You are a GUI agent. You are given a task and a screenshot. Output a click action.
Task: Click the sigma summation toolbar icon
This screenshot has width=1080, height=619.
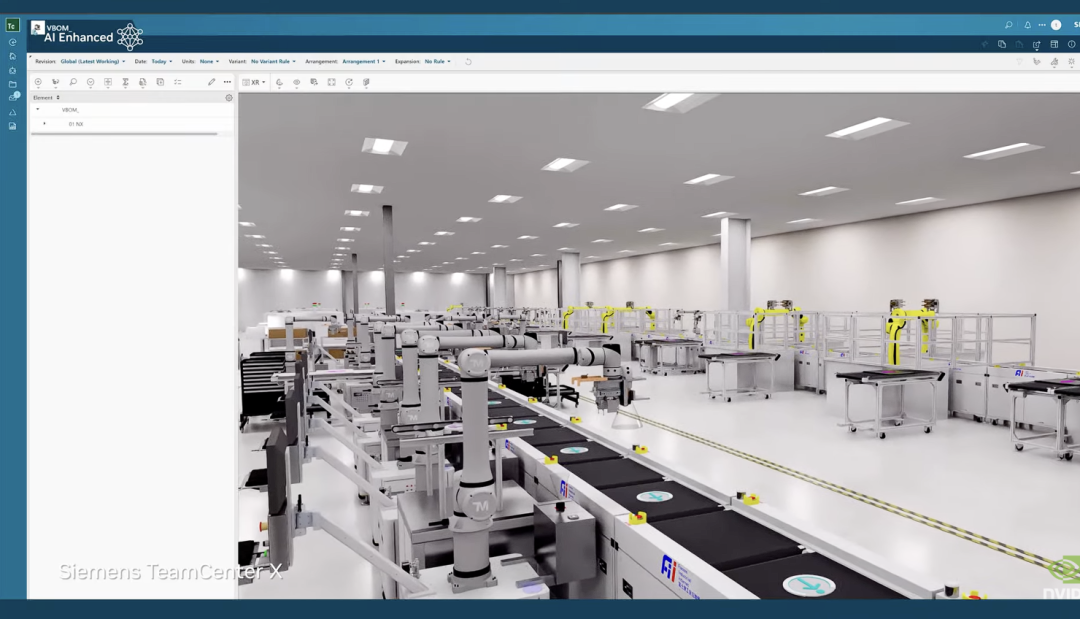[x=125, y=82]
